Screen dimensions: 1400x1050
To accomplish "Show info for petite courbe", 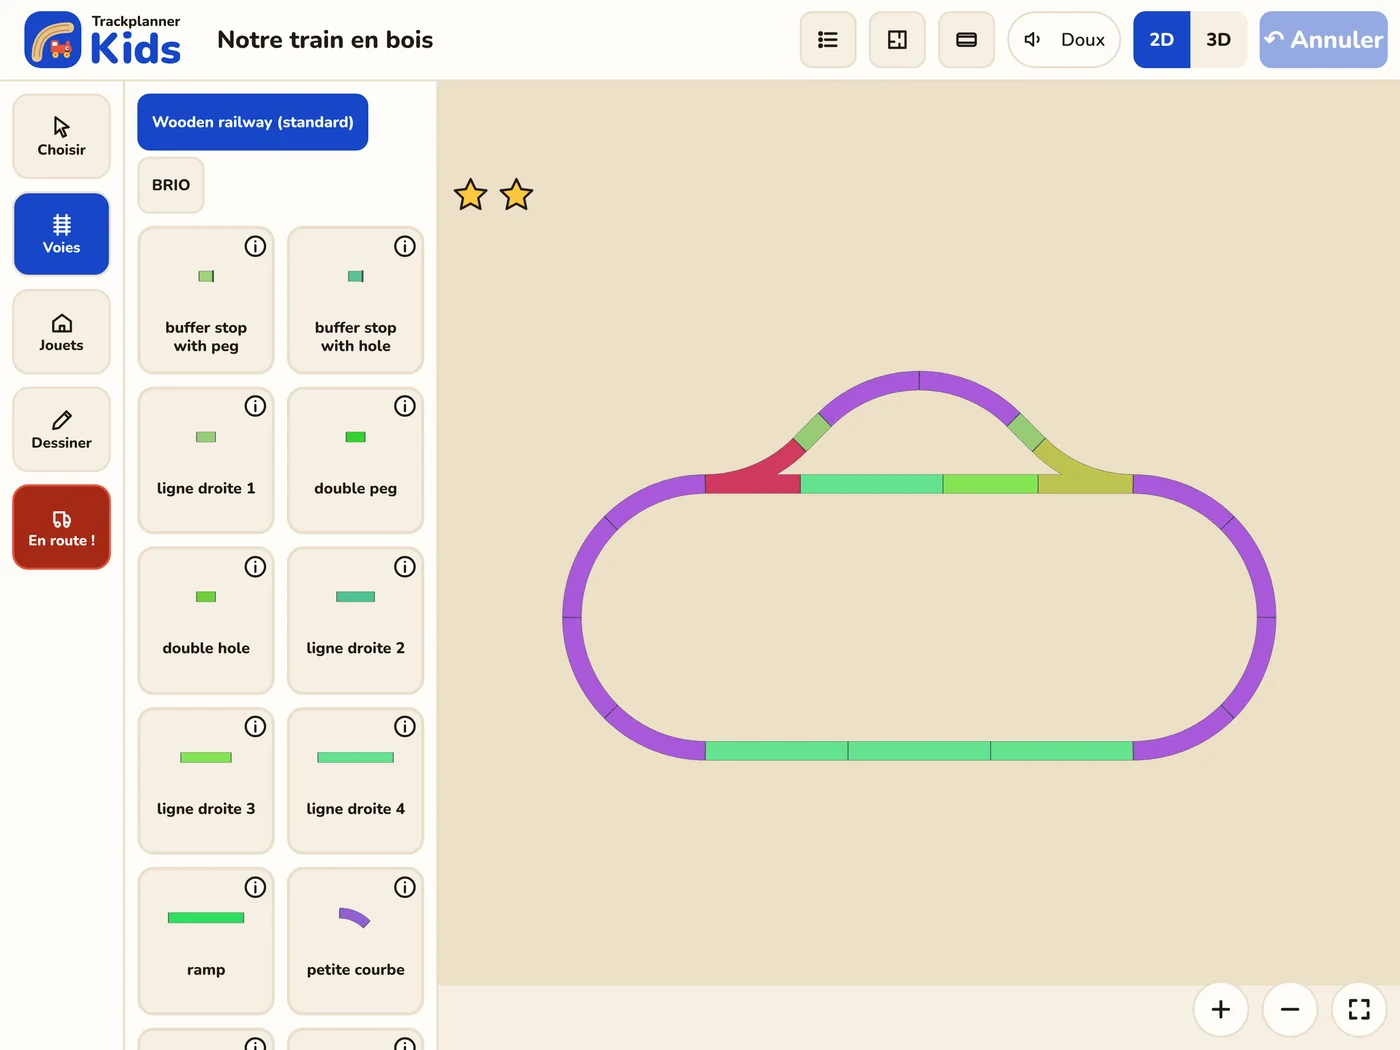I will 405,887.
